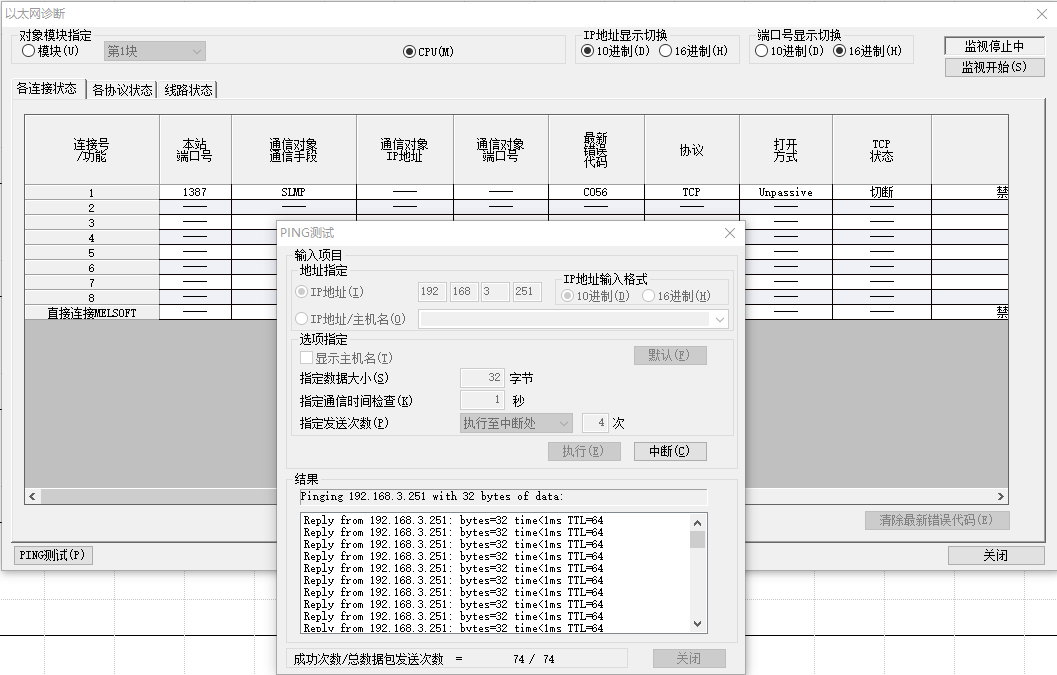The image size is (1057, 675).
Task: Click the results list scroll-up arrow
Action: [x=698, y=522]
